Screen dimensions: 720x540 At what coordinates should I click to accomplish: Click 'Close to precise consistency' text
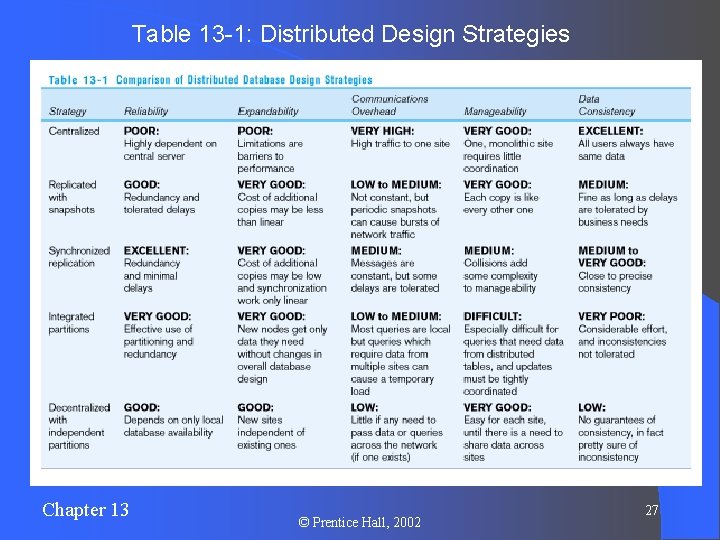615,282
